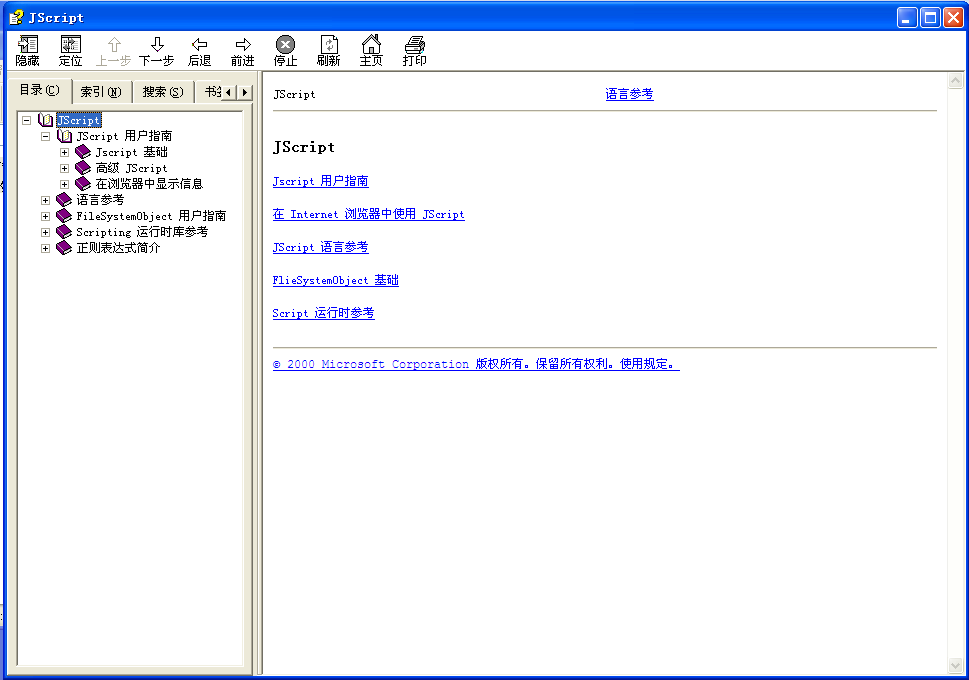Click the book icon for FileSystemObject 用户指南

[64, 216]
